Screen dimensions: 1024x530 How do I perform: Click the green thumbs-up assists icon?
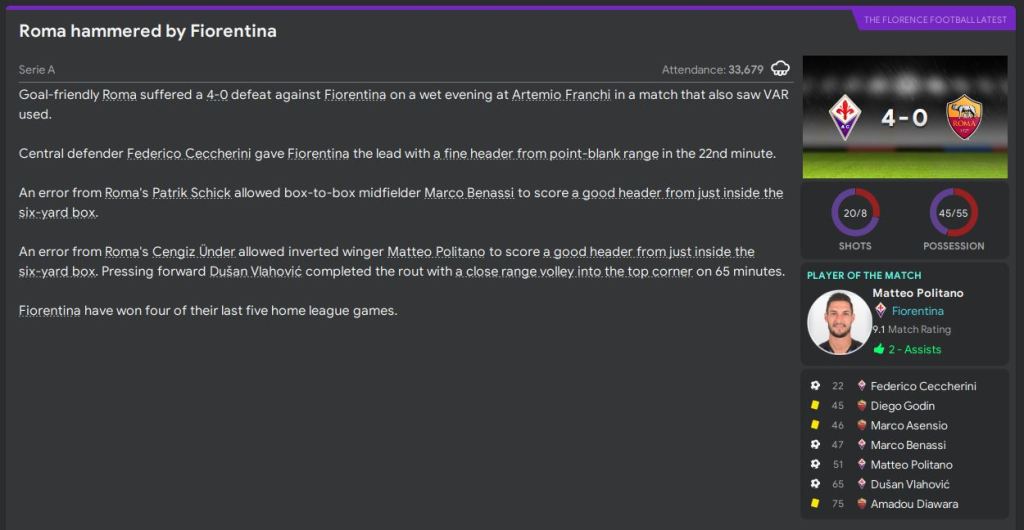click(879, 349)
